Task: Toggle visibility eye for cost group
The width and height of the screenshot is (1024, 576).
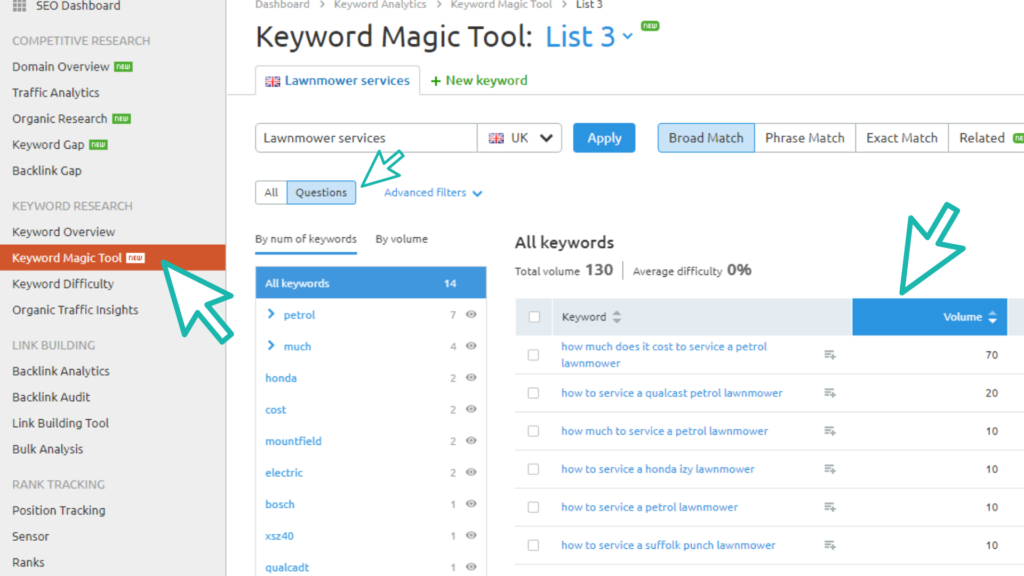Action: click(471, 409)
